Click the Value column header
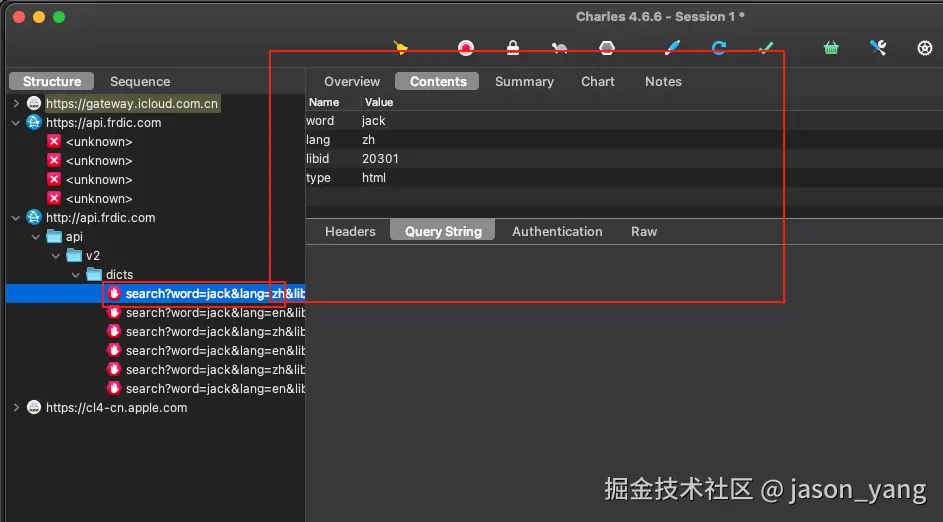 [x=379, y=102]
